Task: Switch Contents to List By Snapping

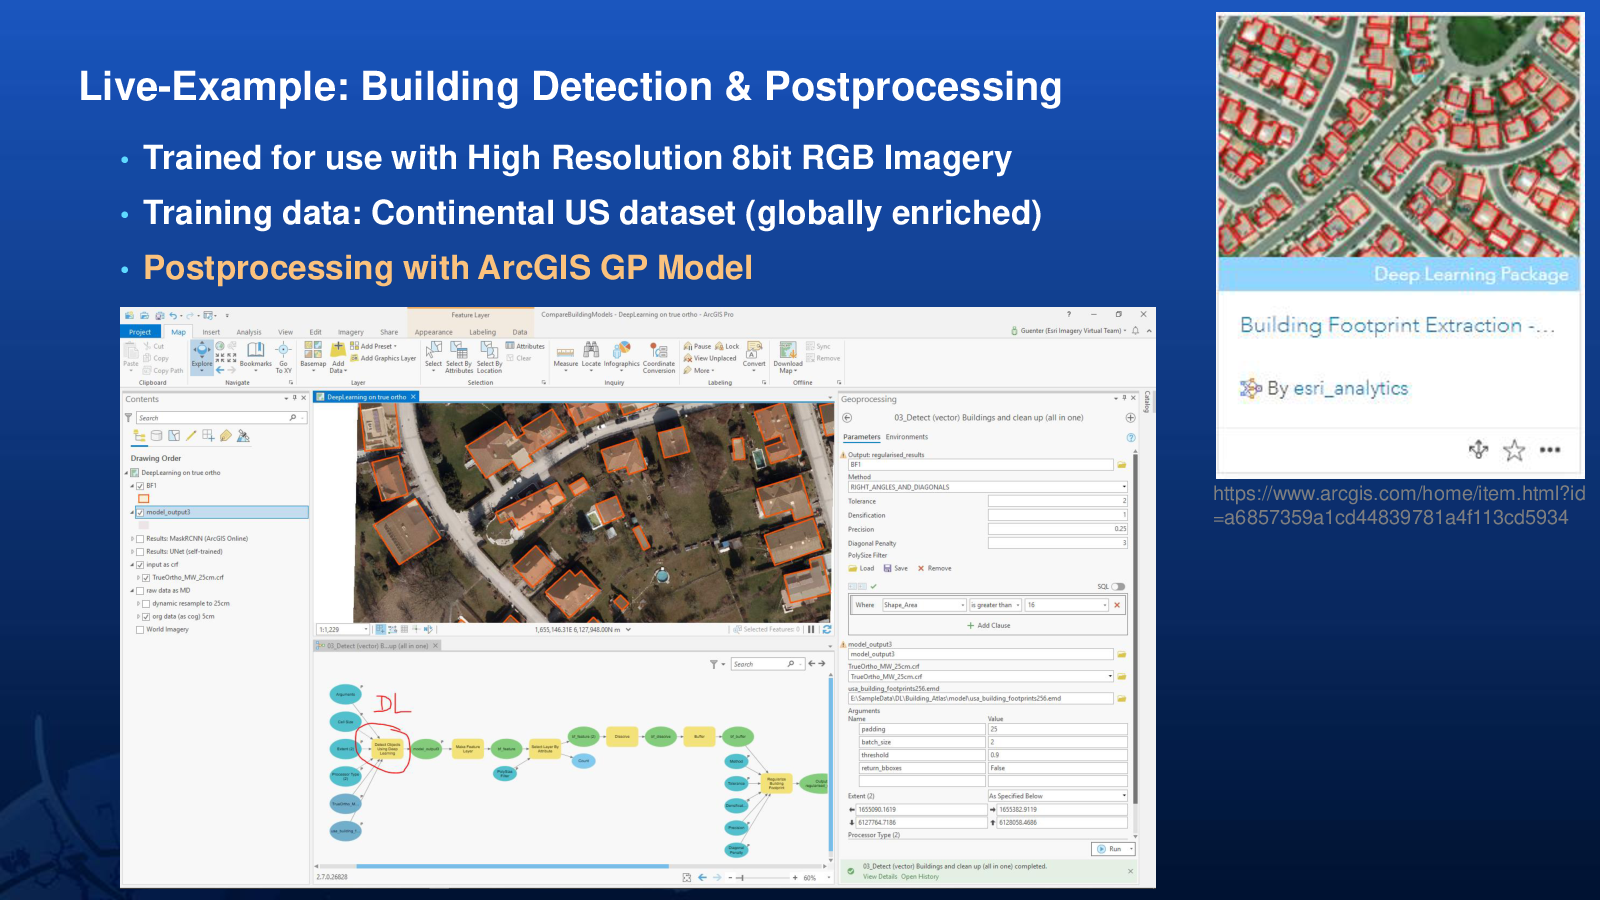Action: pyautogui.click(x=208, y=436)
